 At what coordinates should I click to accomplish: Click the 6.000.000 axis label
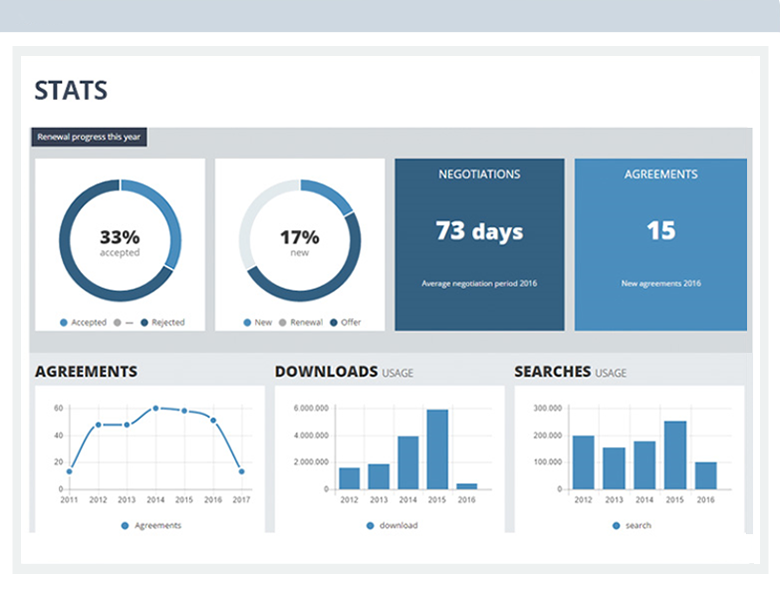pos(311,408)
